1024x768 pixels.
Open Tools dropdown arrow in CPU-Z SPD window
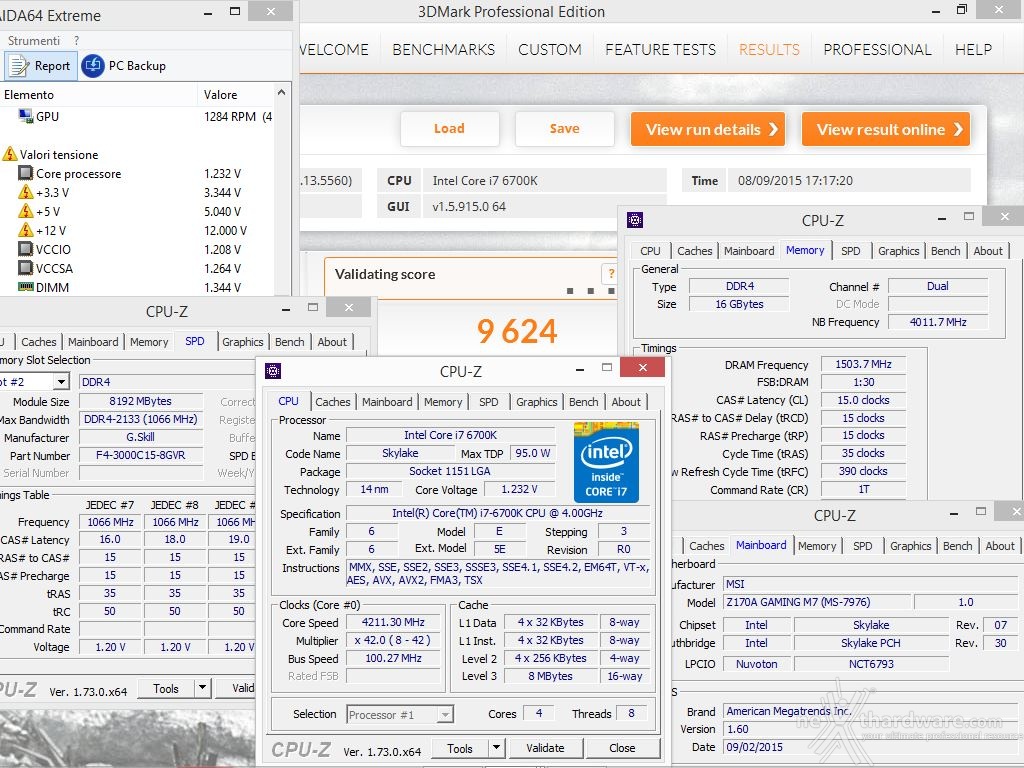[x=202, y=688]
